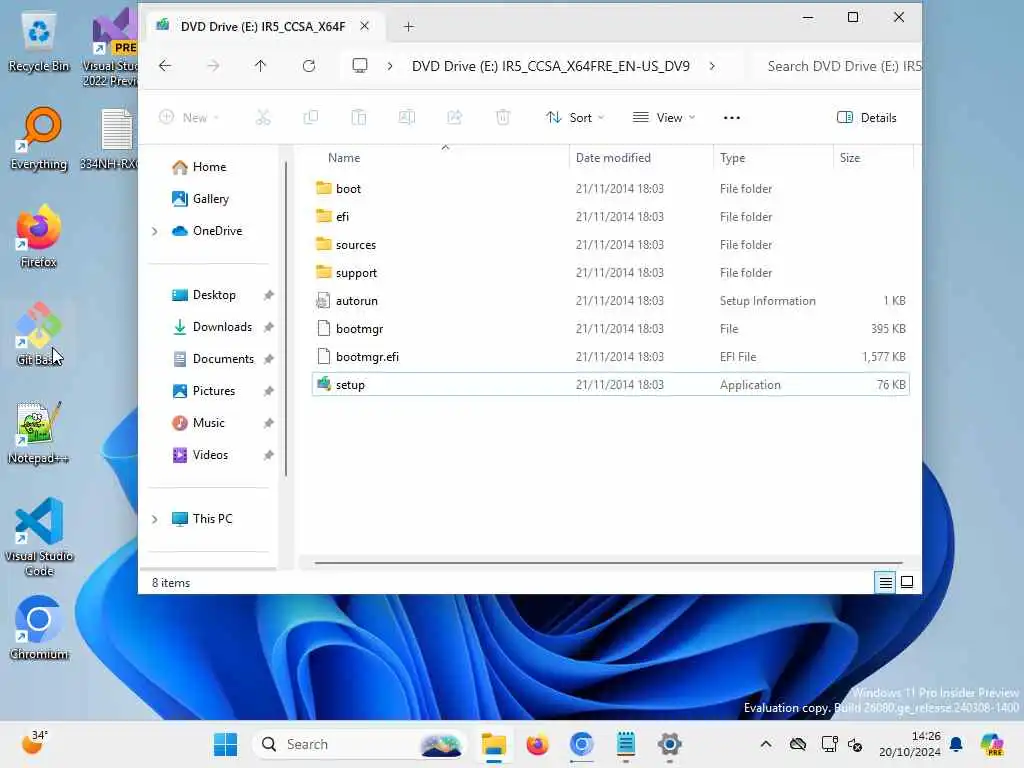Viewport: 1024px width, 768px height.
Task: Select the autorun setup information file
Action: tap(611, 301)
